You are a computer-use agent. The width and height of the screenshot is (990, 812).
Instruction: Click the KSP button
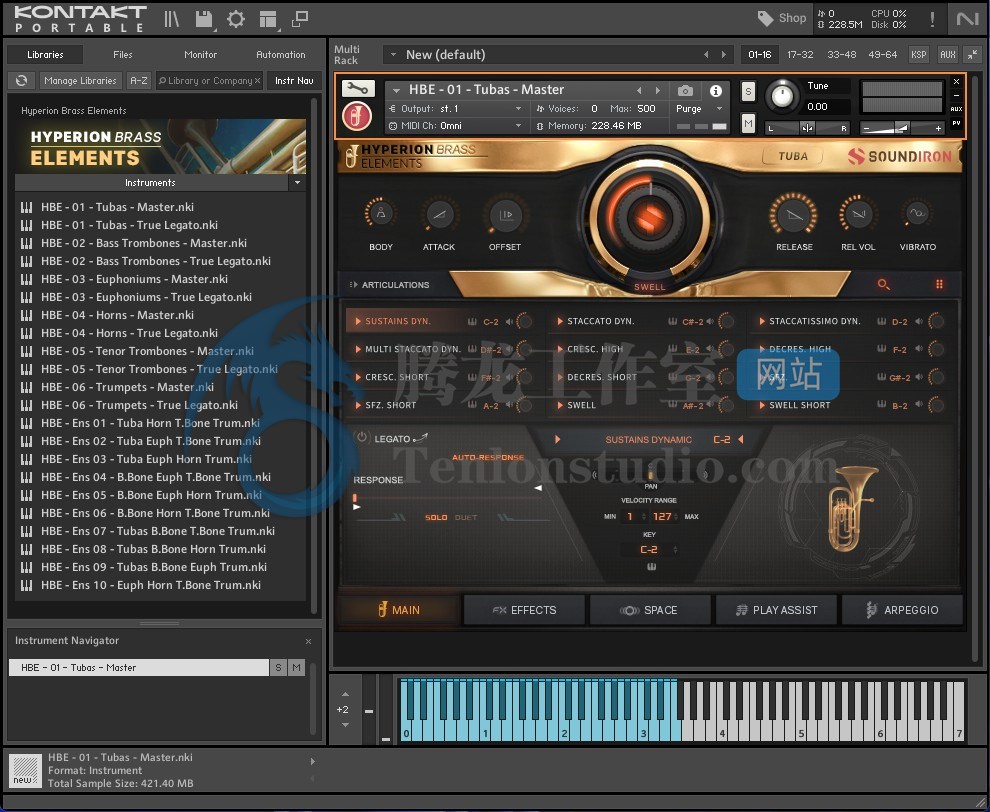click(919, 55)
